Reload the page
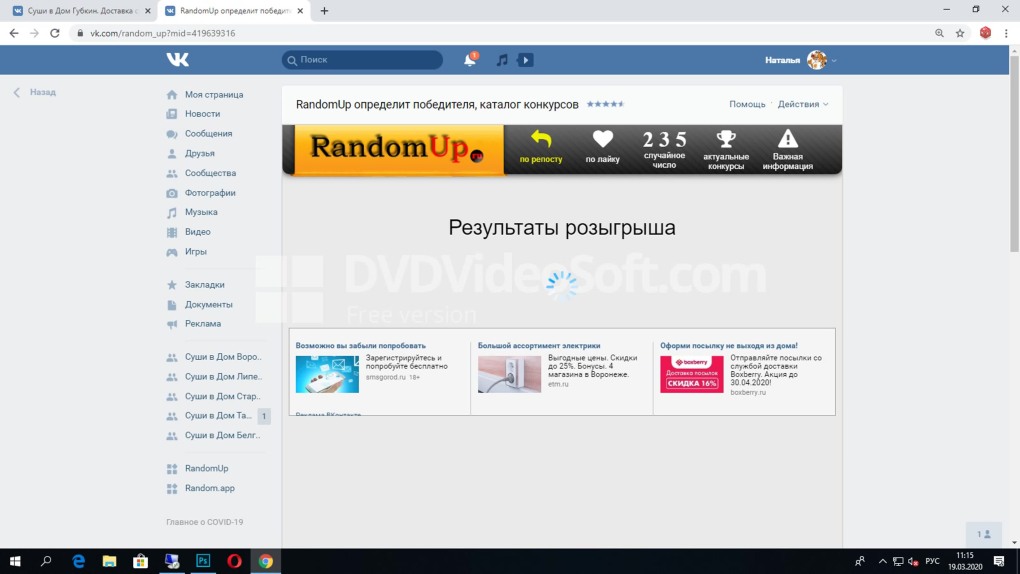Image resolution: width=1020 pixels, height=574 pixels. point(55,33)
